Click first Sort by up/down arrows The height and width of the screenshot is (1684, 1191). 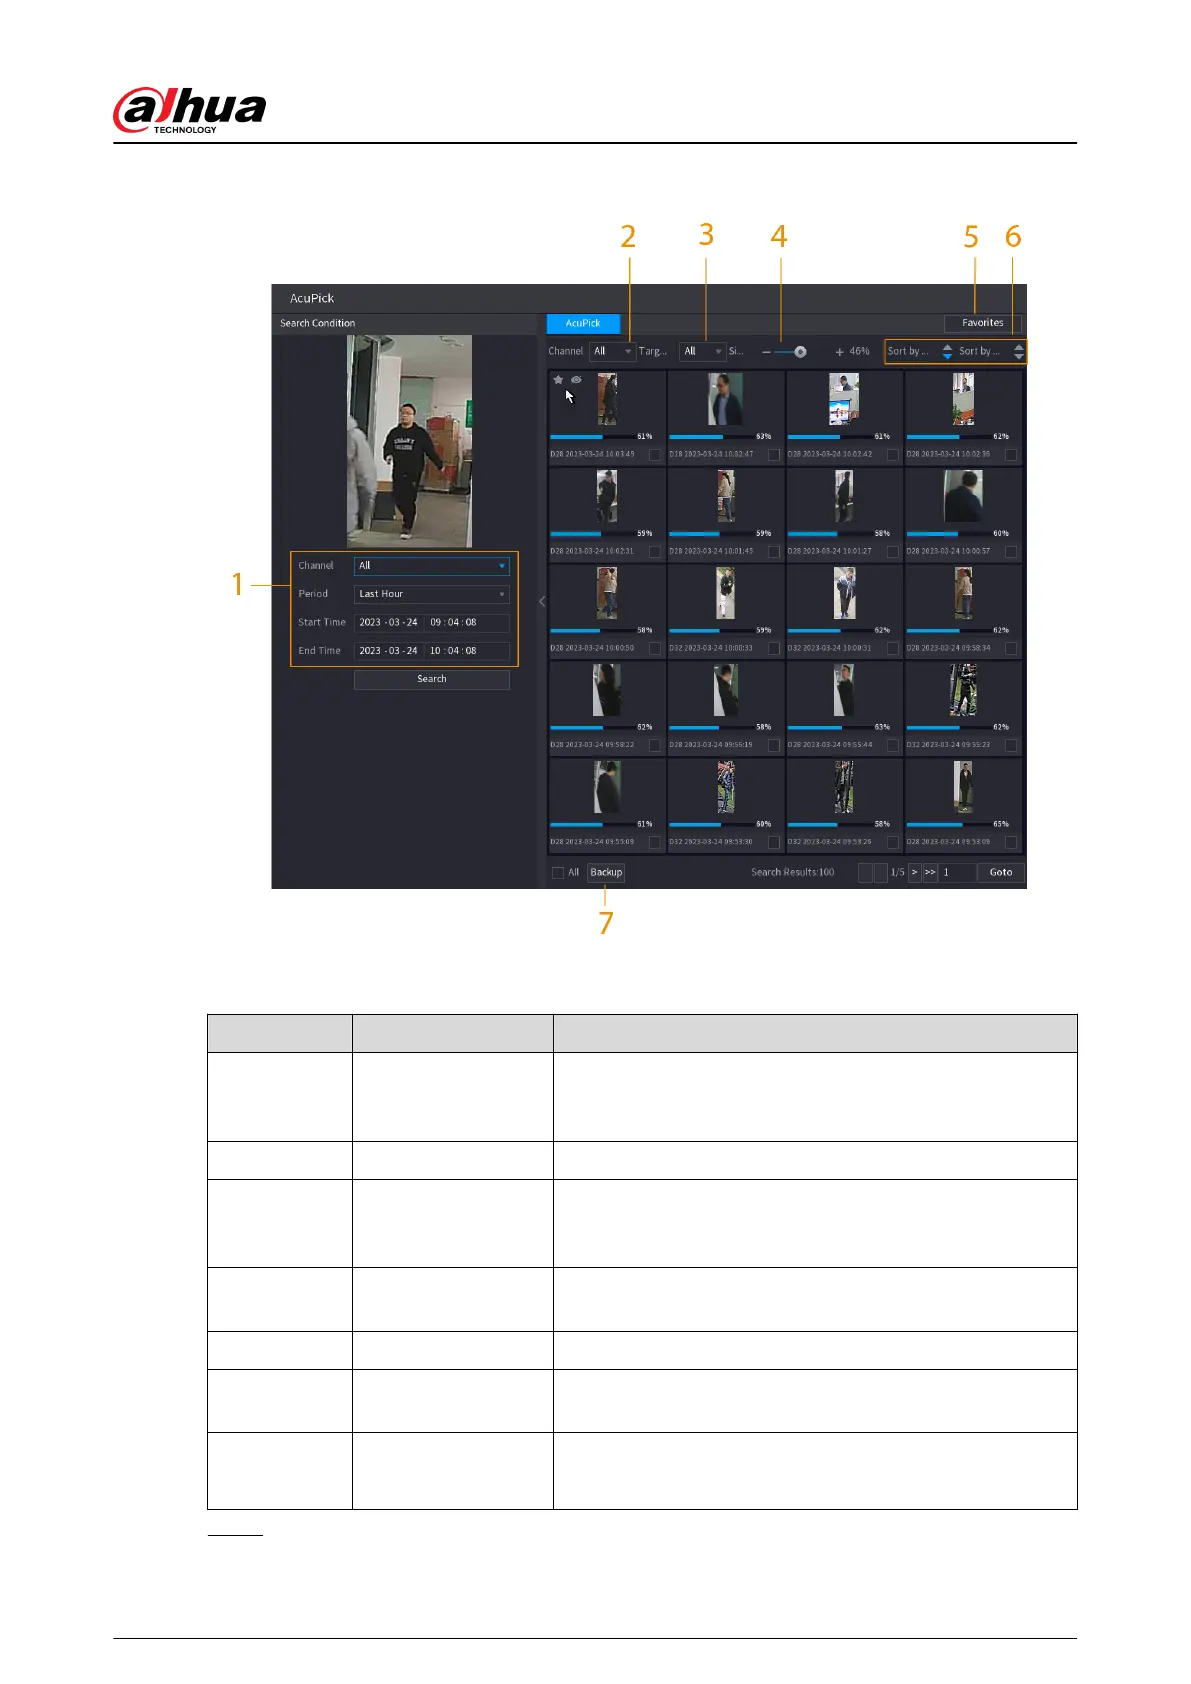point(947,352)
